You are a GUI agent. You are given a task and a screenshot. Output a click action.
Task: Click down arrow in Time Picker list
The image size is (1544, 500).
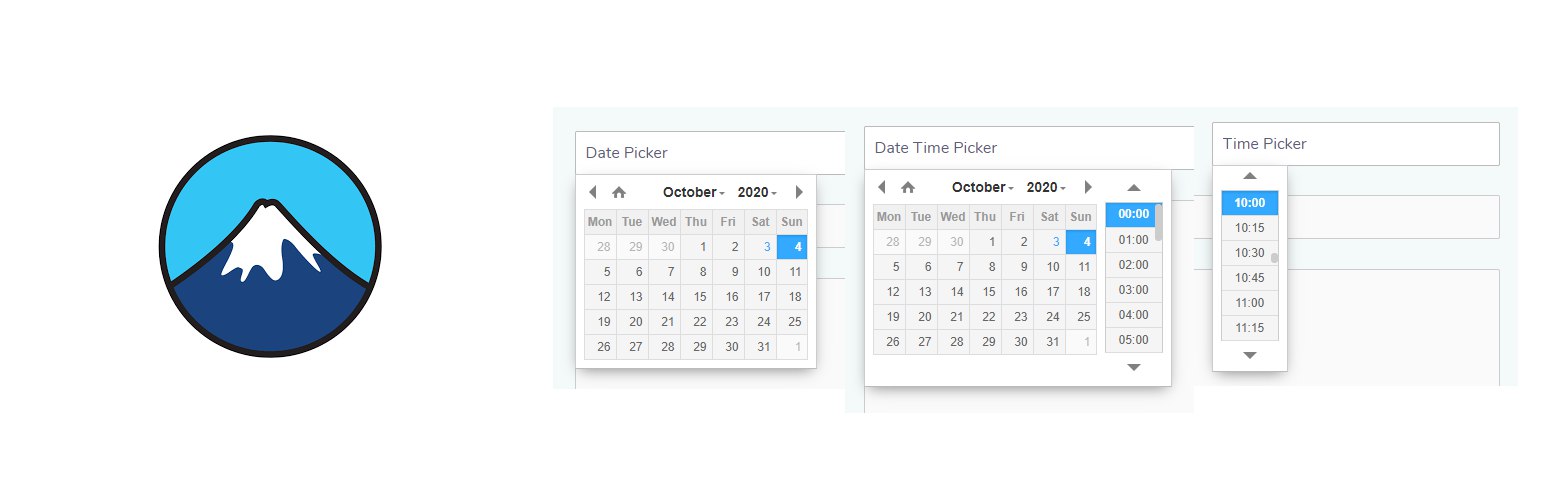tap(1249, 355)
